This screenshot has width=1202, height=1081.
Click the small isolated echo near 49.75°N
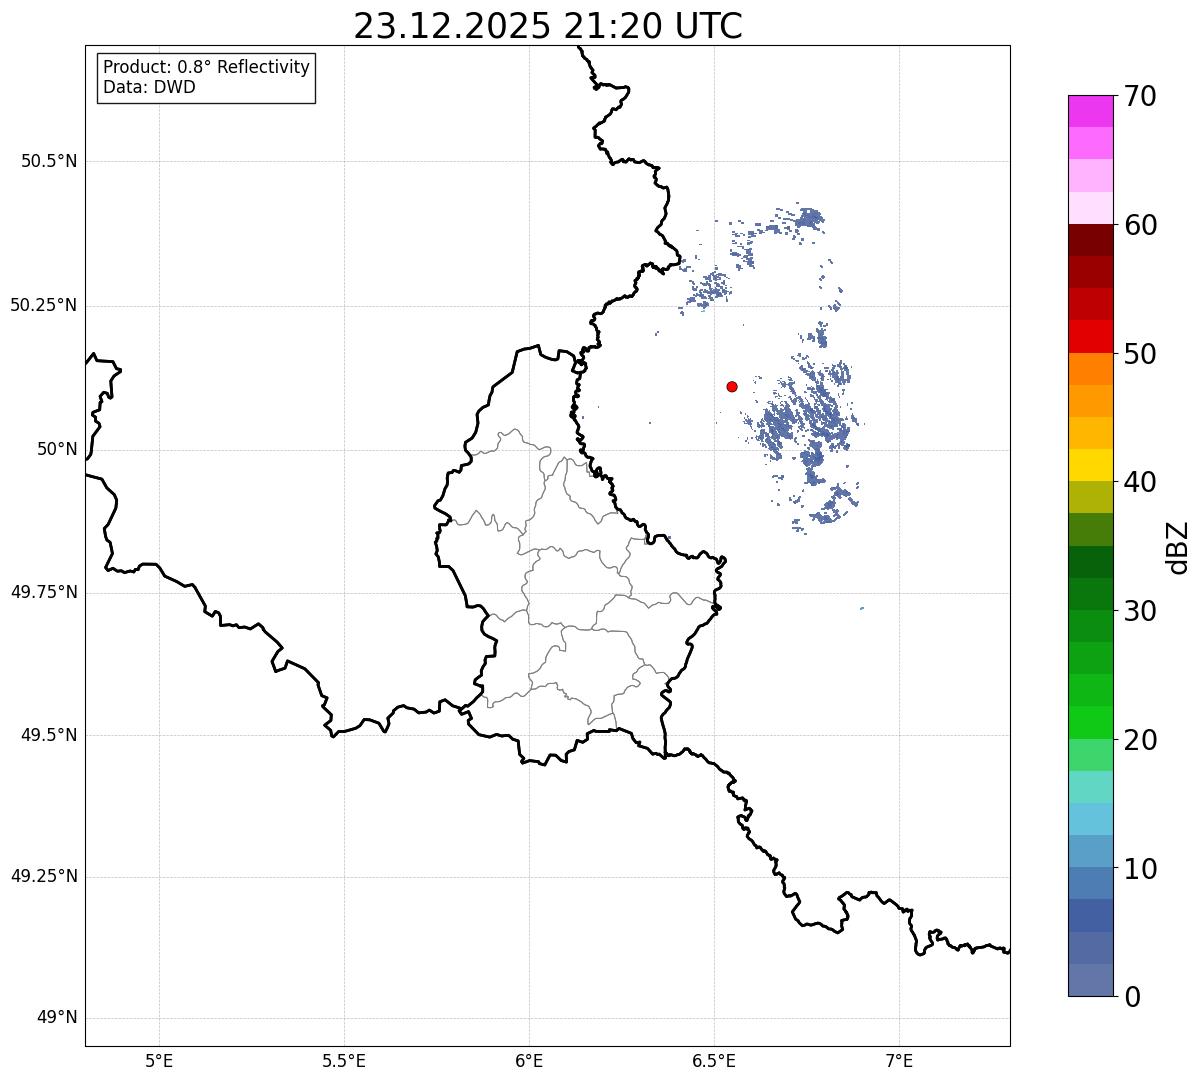862,608
